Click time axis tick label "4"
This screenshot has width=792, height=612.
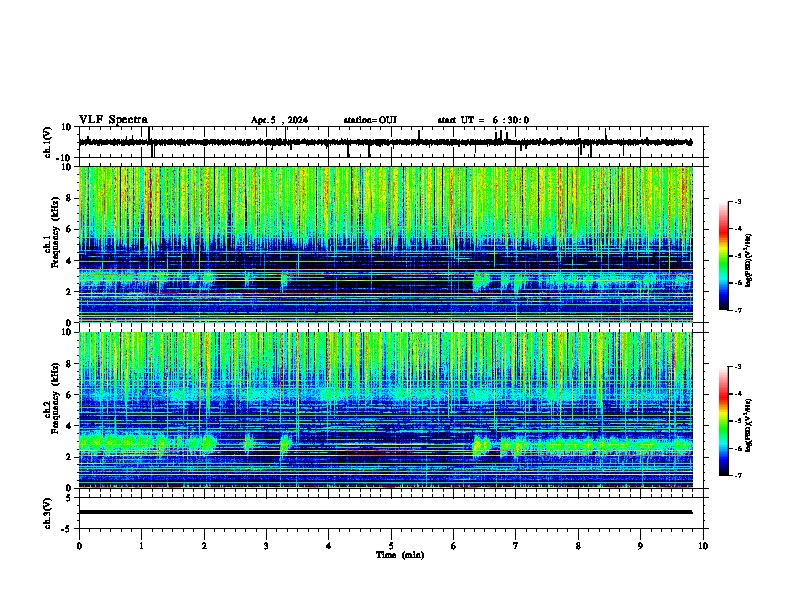[x=329, y=546]
